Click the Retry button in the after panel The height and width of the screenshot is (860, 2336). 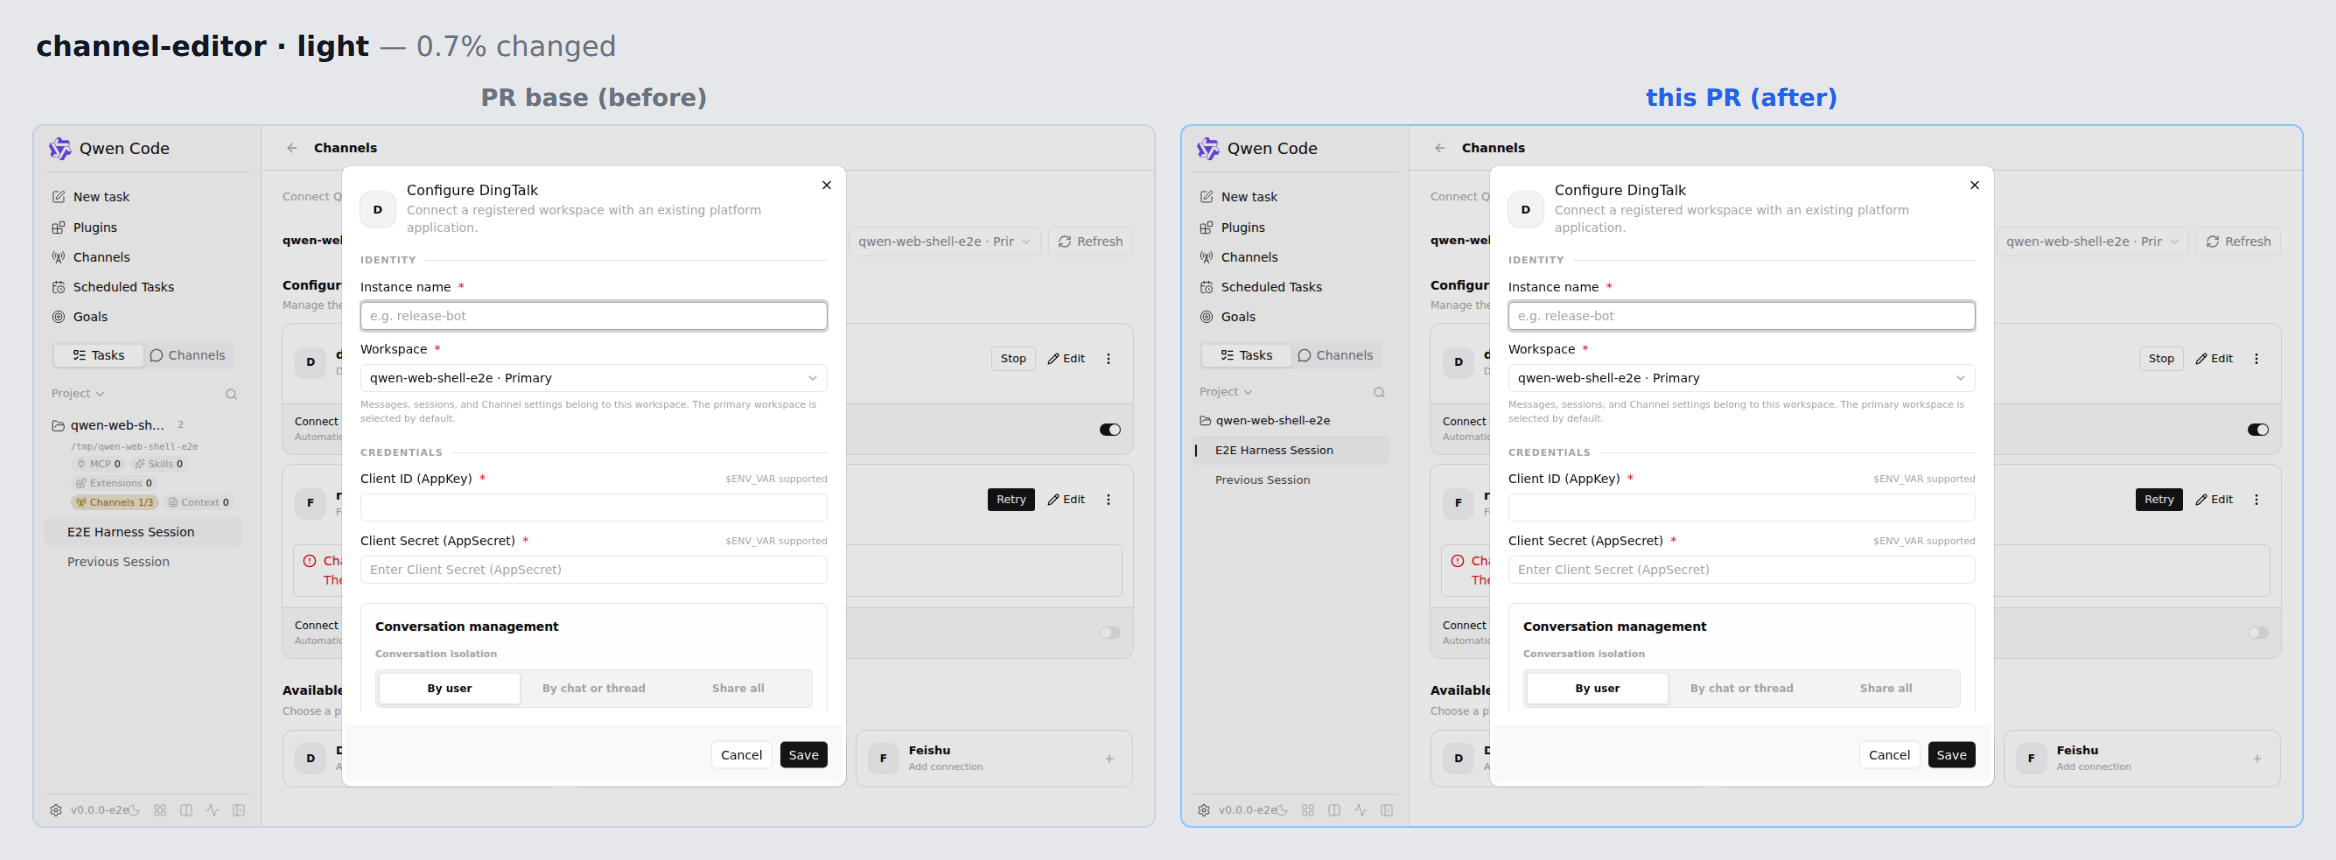(2159, 500)
